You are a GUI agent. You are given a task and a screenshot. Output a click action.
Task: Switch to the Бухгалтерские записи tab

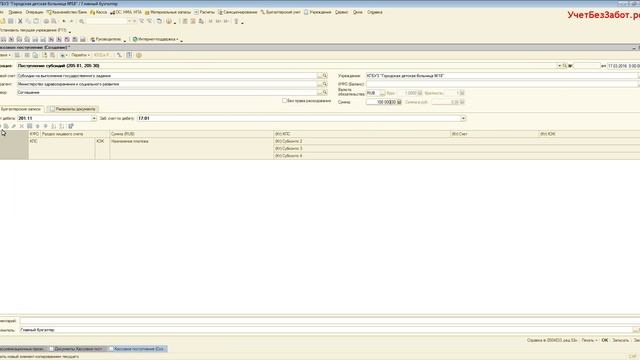coord(22,109)
